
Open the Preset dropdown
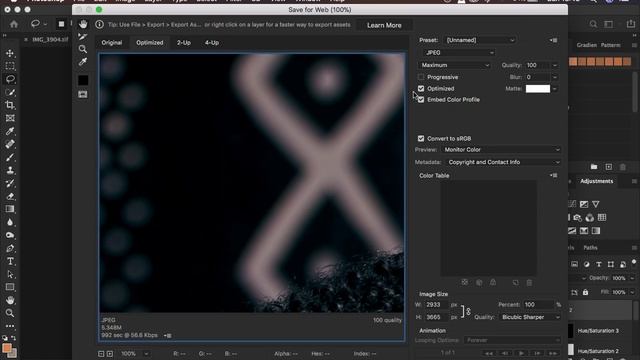480,40
